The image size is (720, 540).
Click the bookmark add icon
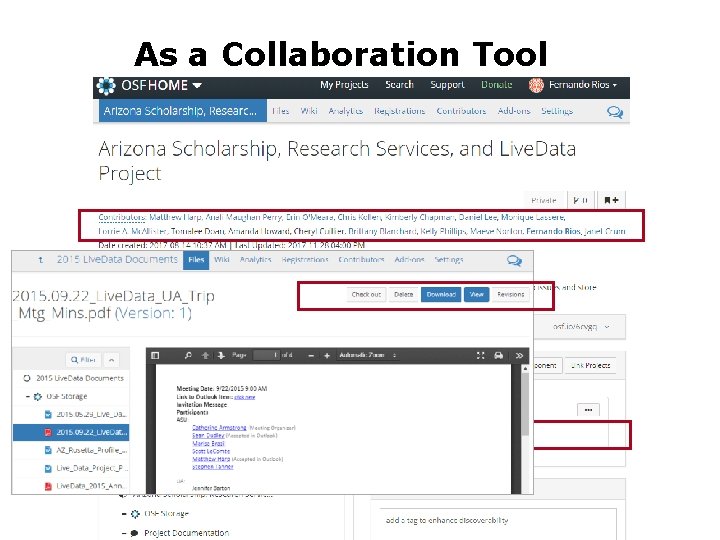click(611, 200)
